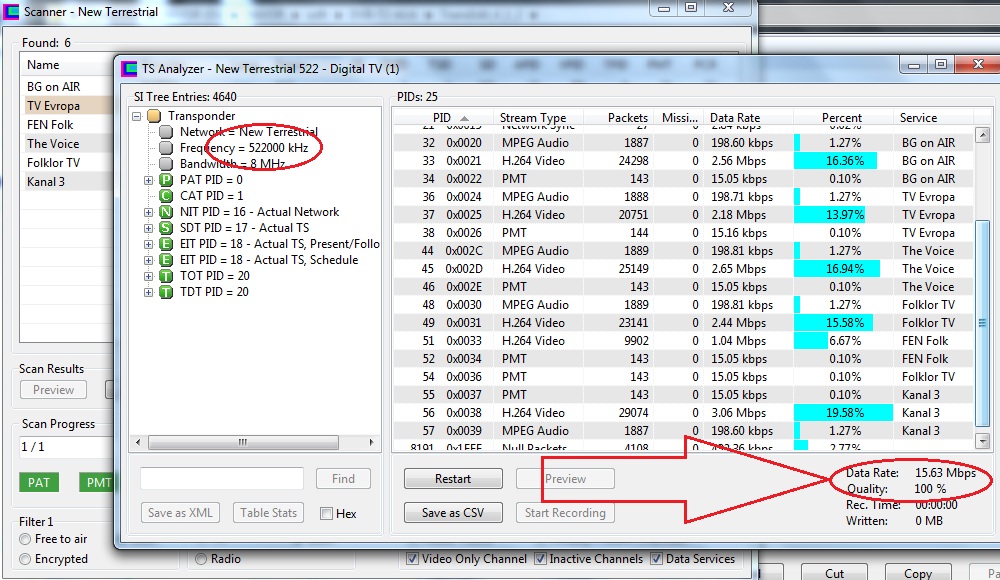Click the SI tree horizontal scrollbar thumb
The height and width of the screenshot is (580, 1000).
click(x=243, y=442)
